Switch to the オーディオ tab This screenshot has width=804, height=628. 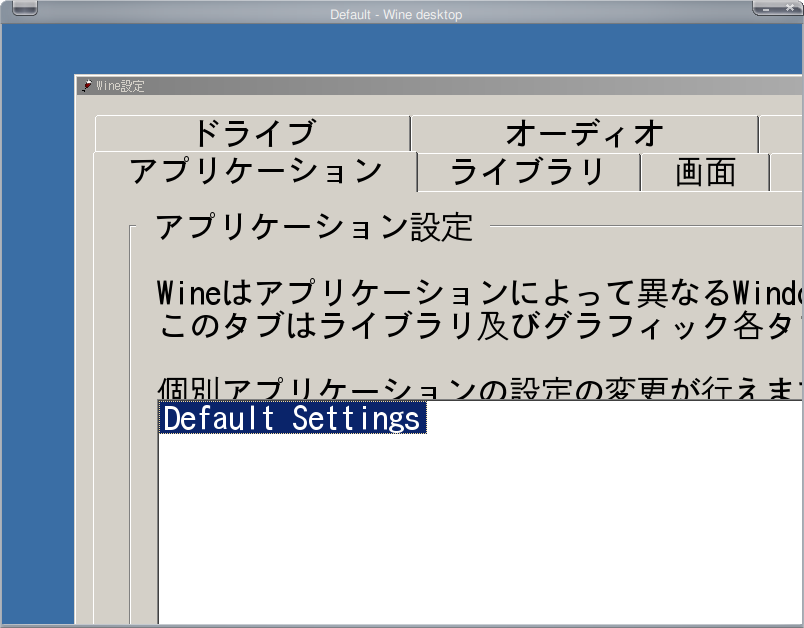pyautogui.click(x=585, y=133)
